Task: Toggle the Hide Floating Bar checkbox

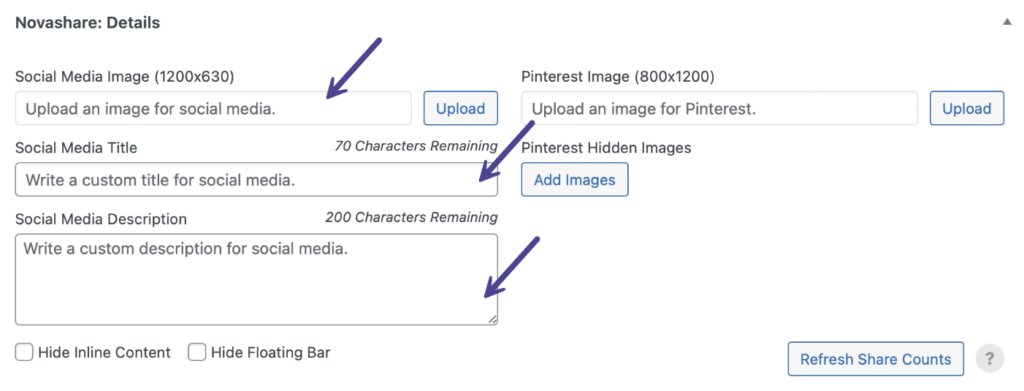Action: click(197, 353)
